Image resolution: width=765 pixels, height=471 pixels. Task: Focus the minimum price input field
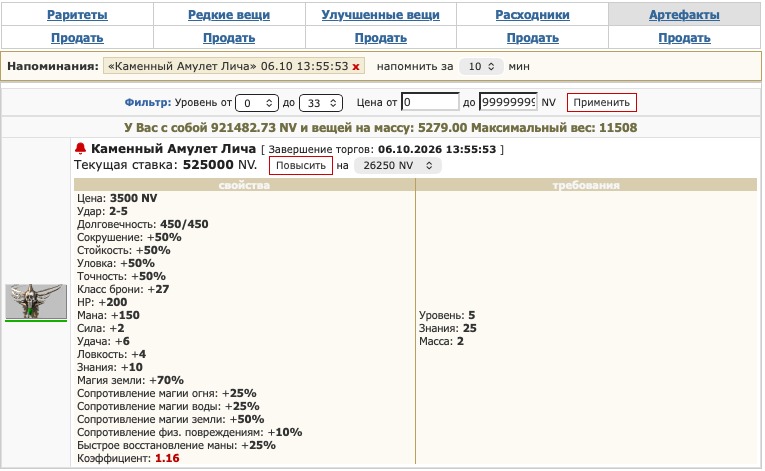pos(430,102)
